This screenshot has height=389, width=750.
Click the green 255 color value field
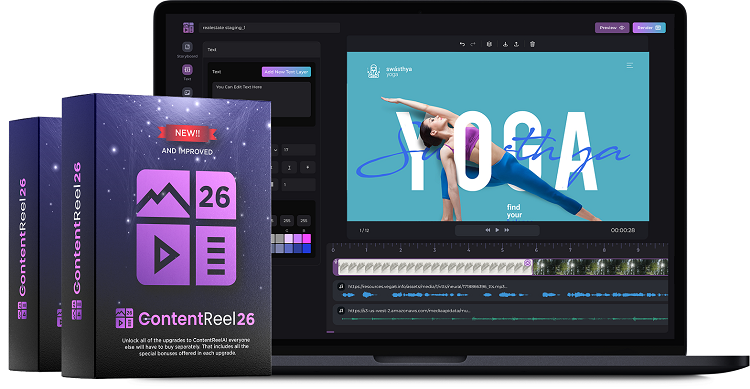click(287, 221)
